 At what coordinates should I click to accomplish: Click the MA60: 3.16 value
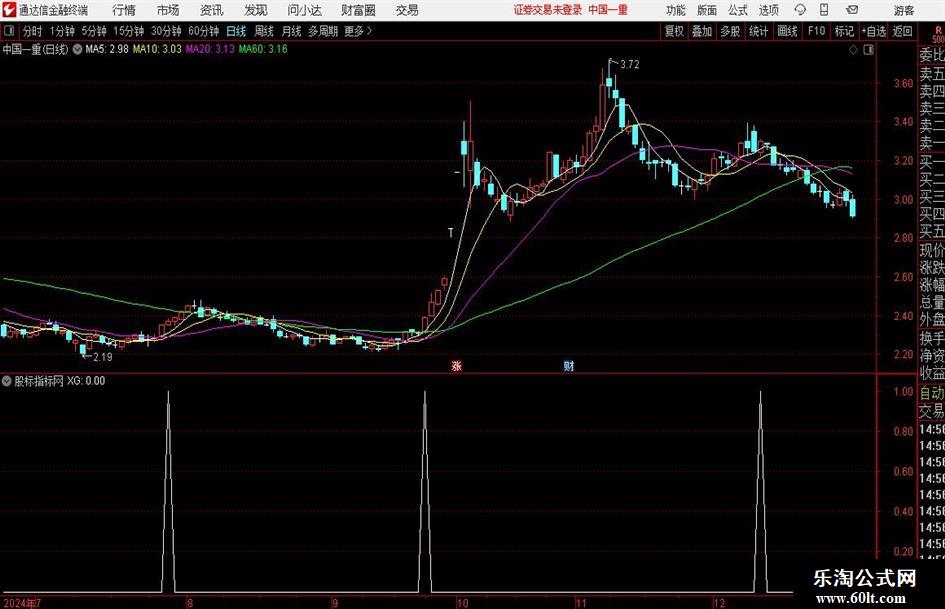(x=263, y=49)
